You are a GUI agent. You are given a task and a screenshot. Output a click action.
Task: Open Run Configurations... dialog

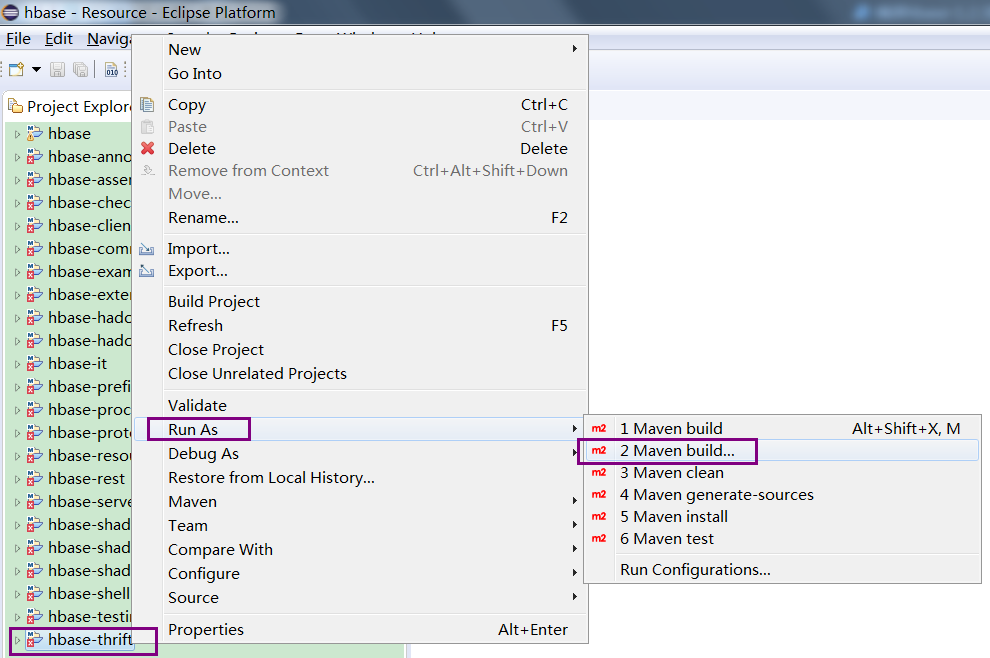click(x=782, y=570)
